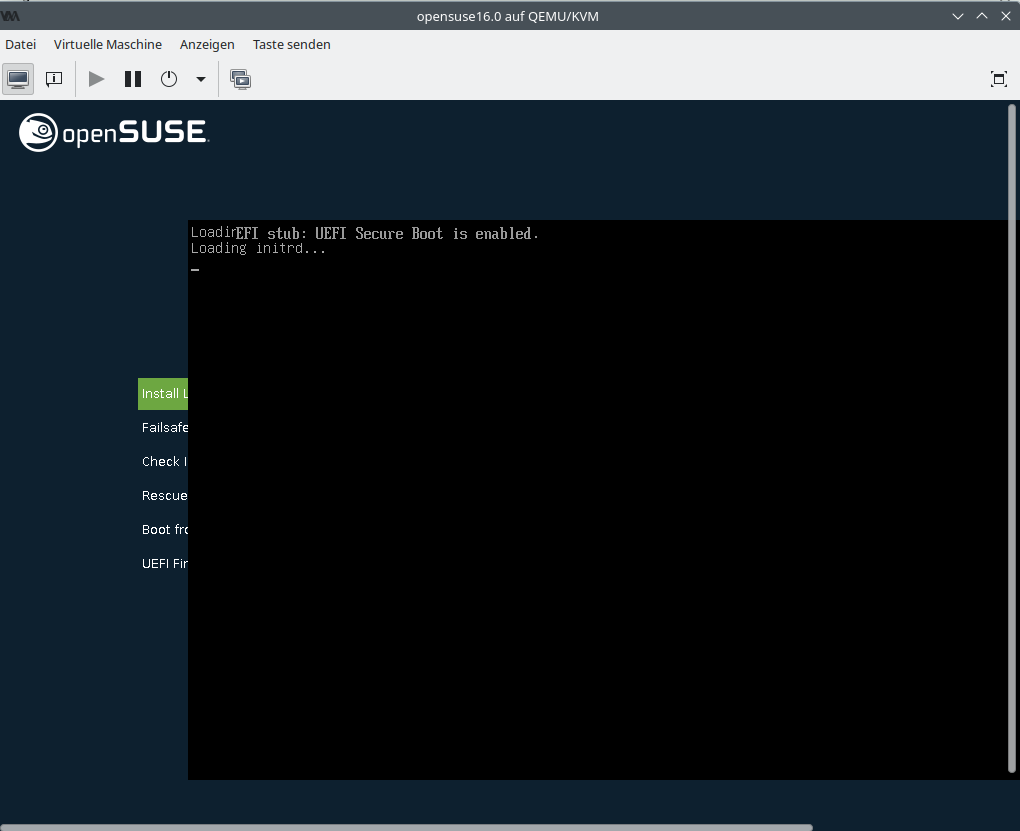Open the Virtuelle Maschine menu
1020x831 pixels.
108,44
